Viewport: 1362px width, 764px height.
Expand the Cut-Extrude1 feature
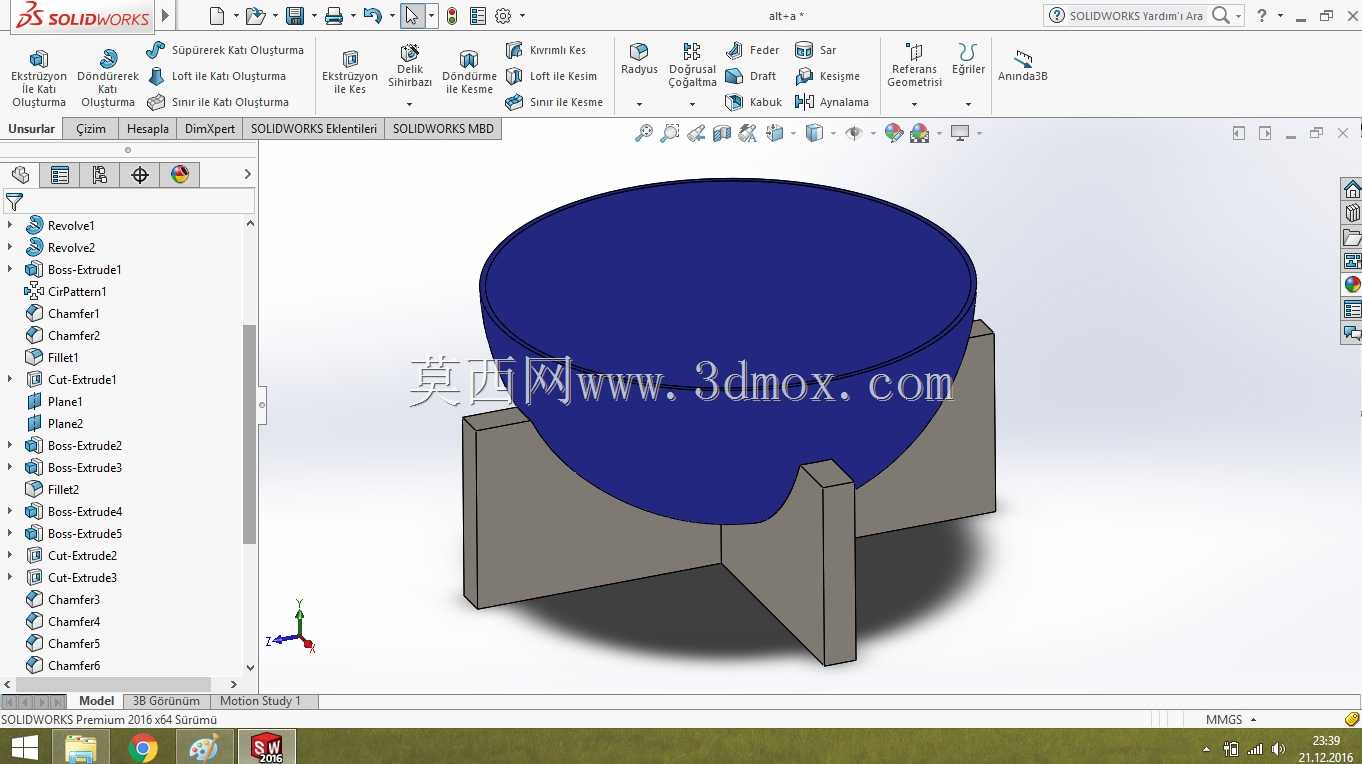point(10,379)
